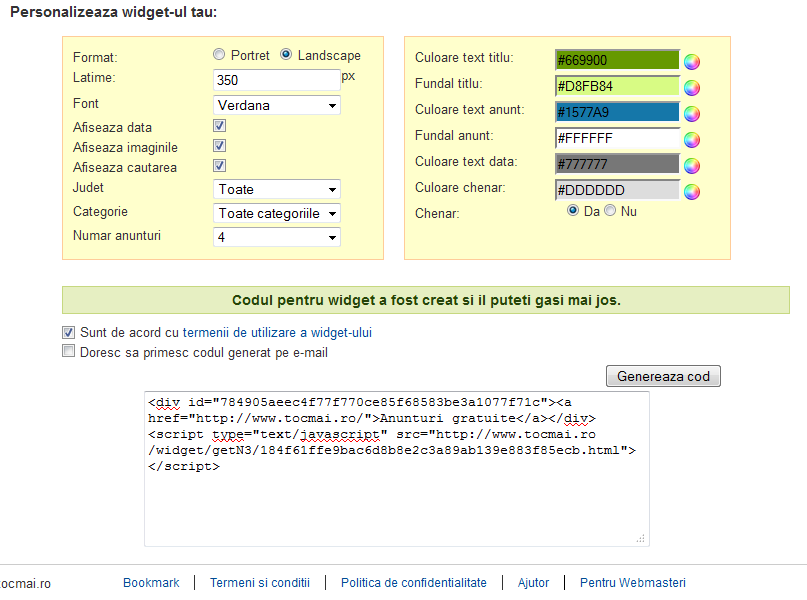Click the #777777 date text color field
This screenshot has height=600, width=807.
coord(618,164)
